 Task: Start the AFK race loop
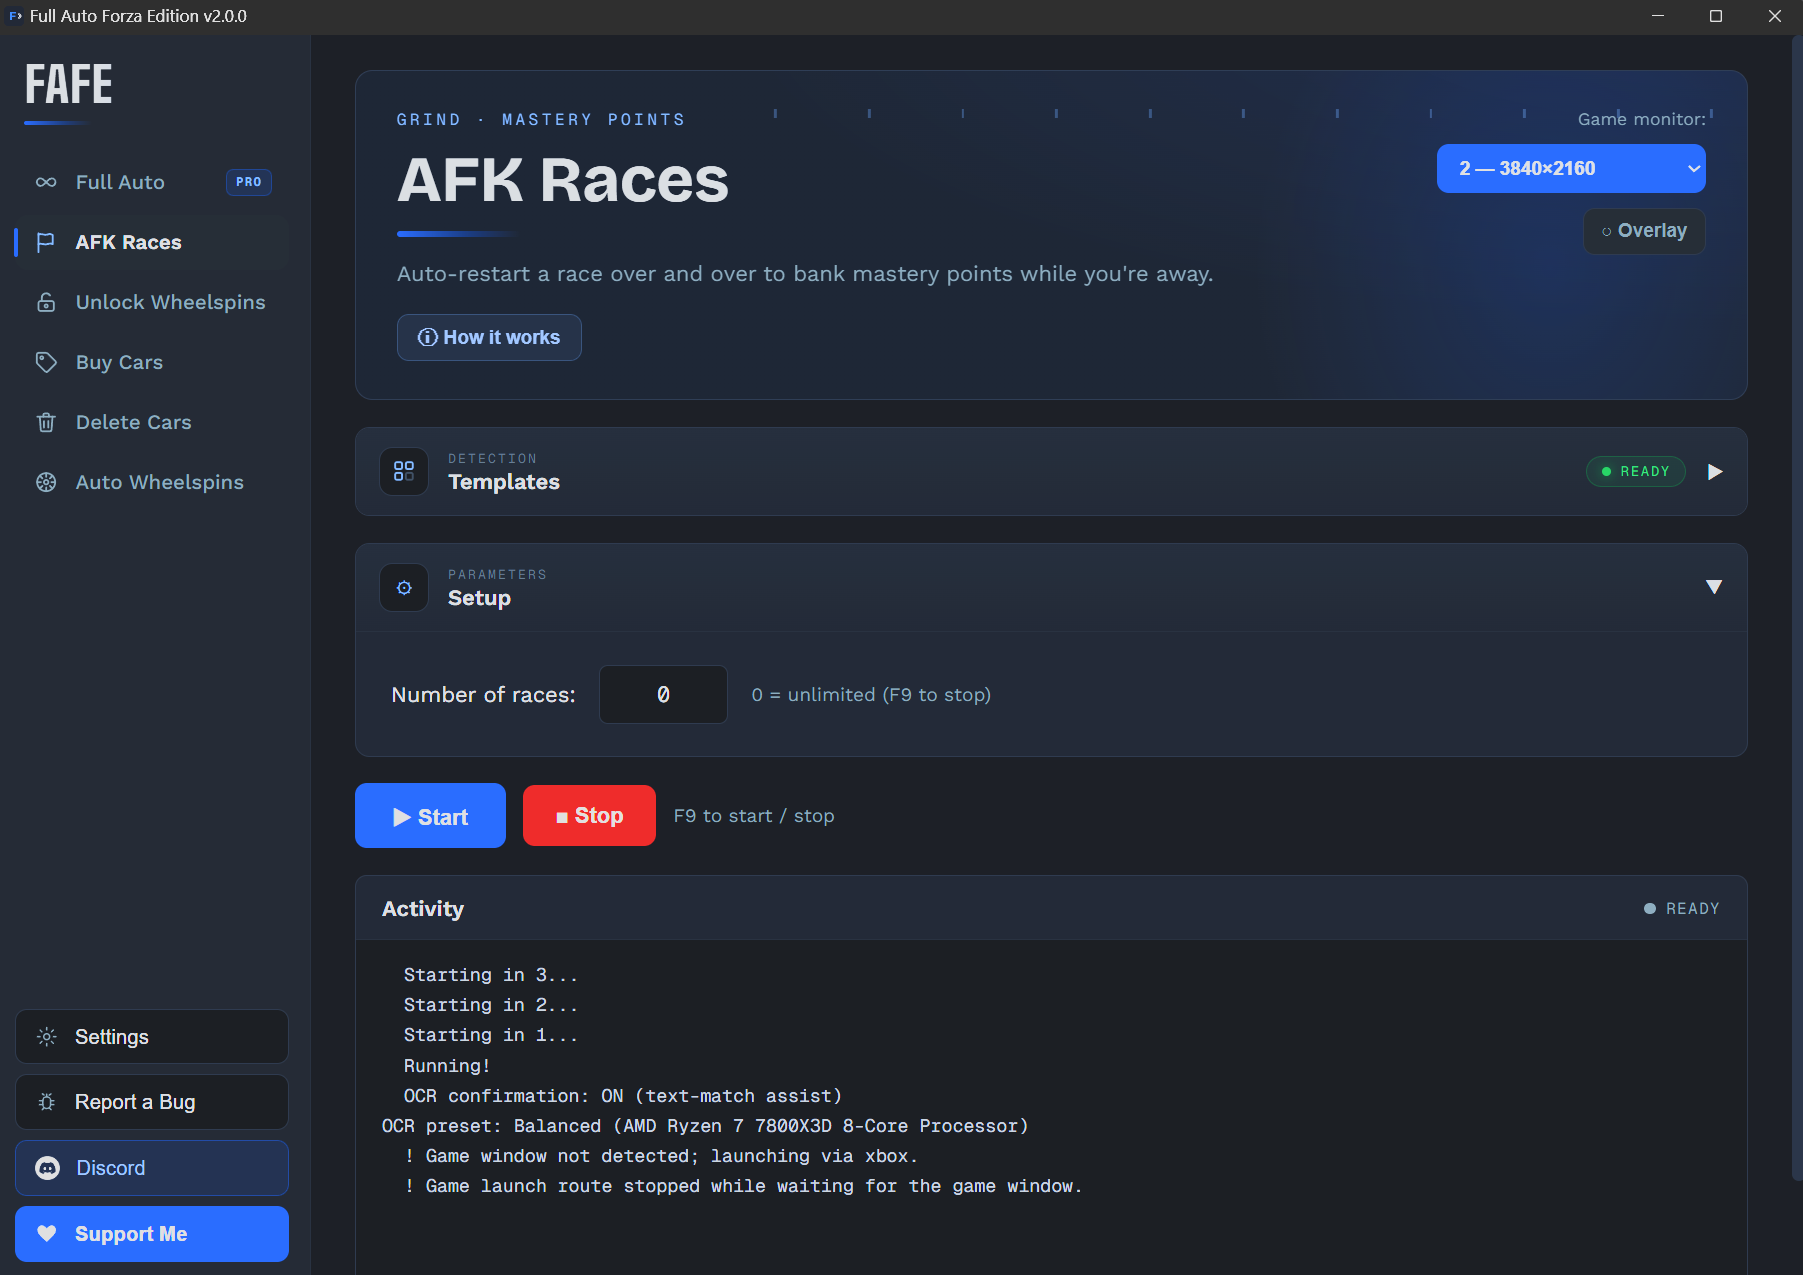click(430, 816)
